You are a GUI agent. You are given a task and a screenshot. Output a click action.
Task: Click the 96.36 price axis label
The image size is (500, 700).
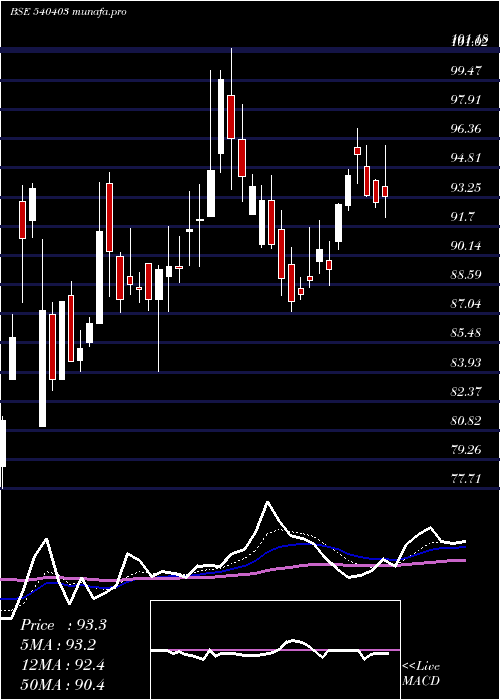click(466, 129)
